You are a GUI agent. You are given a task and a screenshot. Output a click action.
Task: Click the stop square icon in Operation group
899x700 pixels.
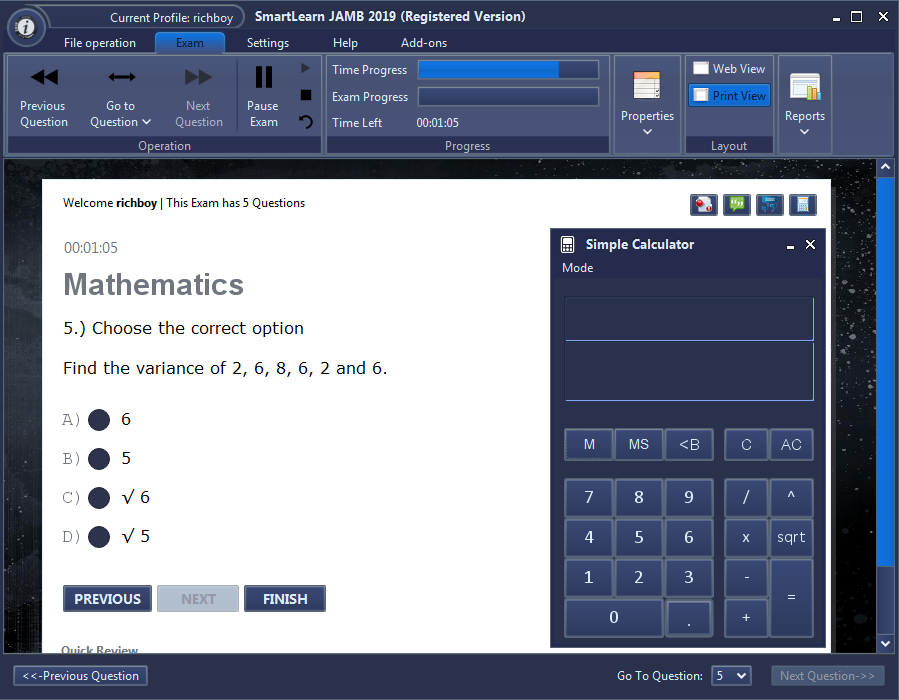[x=306, y=95]
